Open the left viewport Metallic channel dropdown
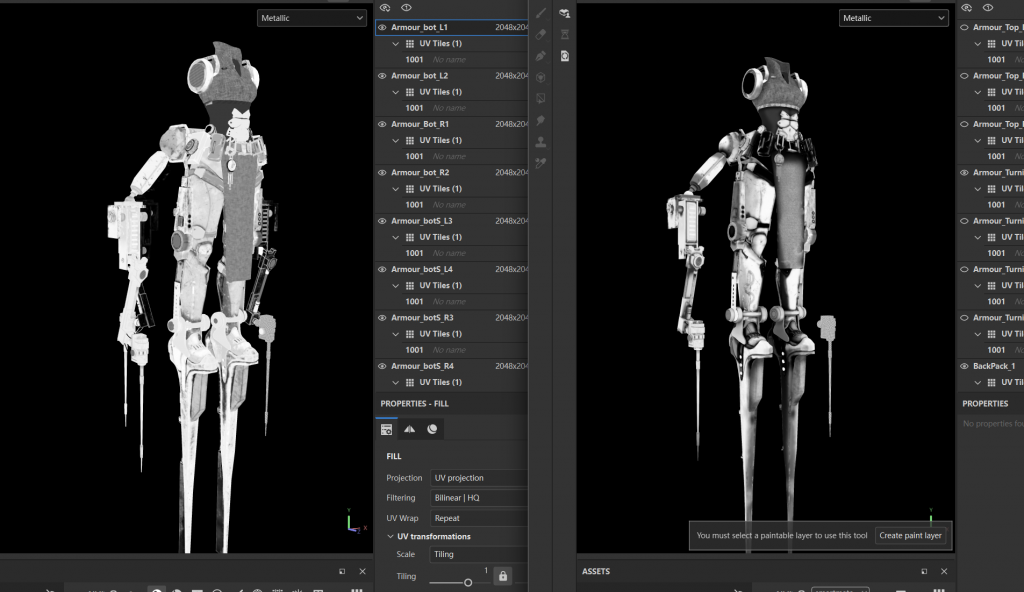The width and height of the screenshot is (1024, 592). (x=311, y=18)
